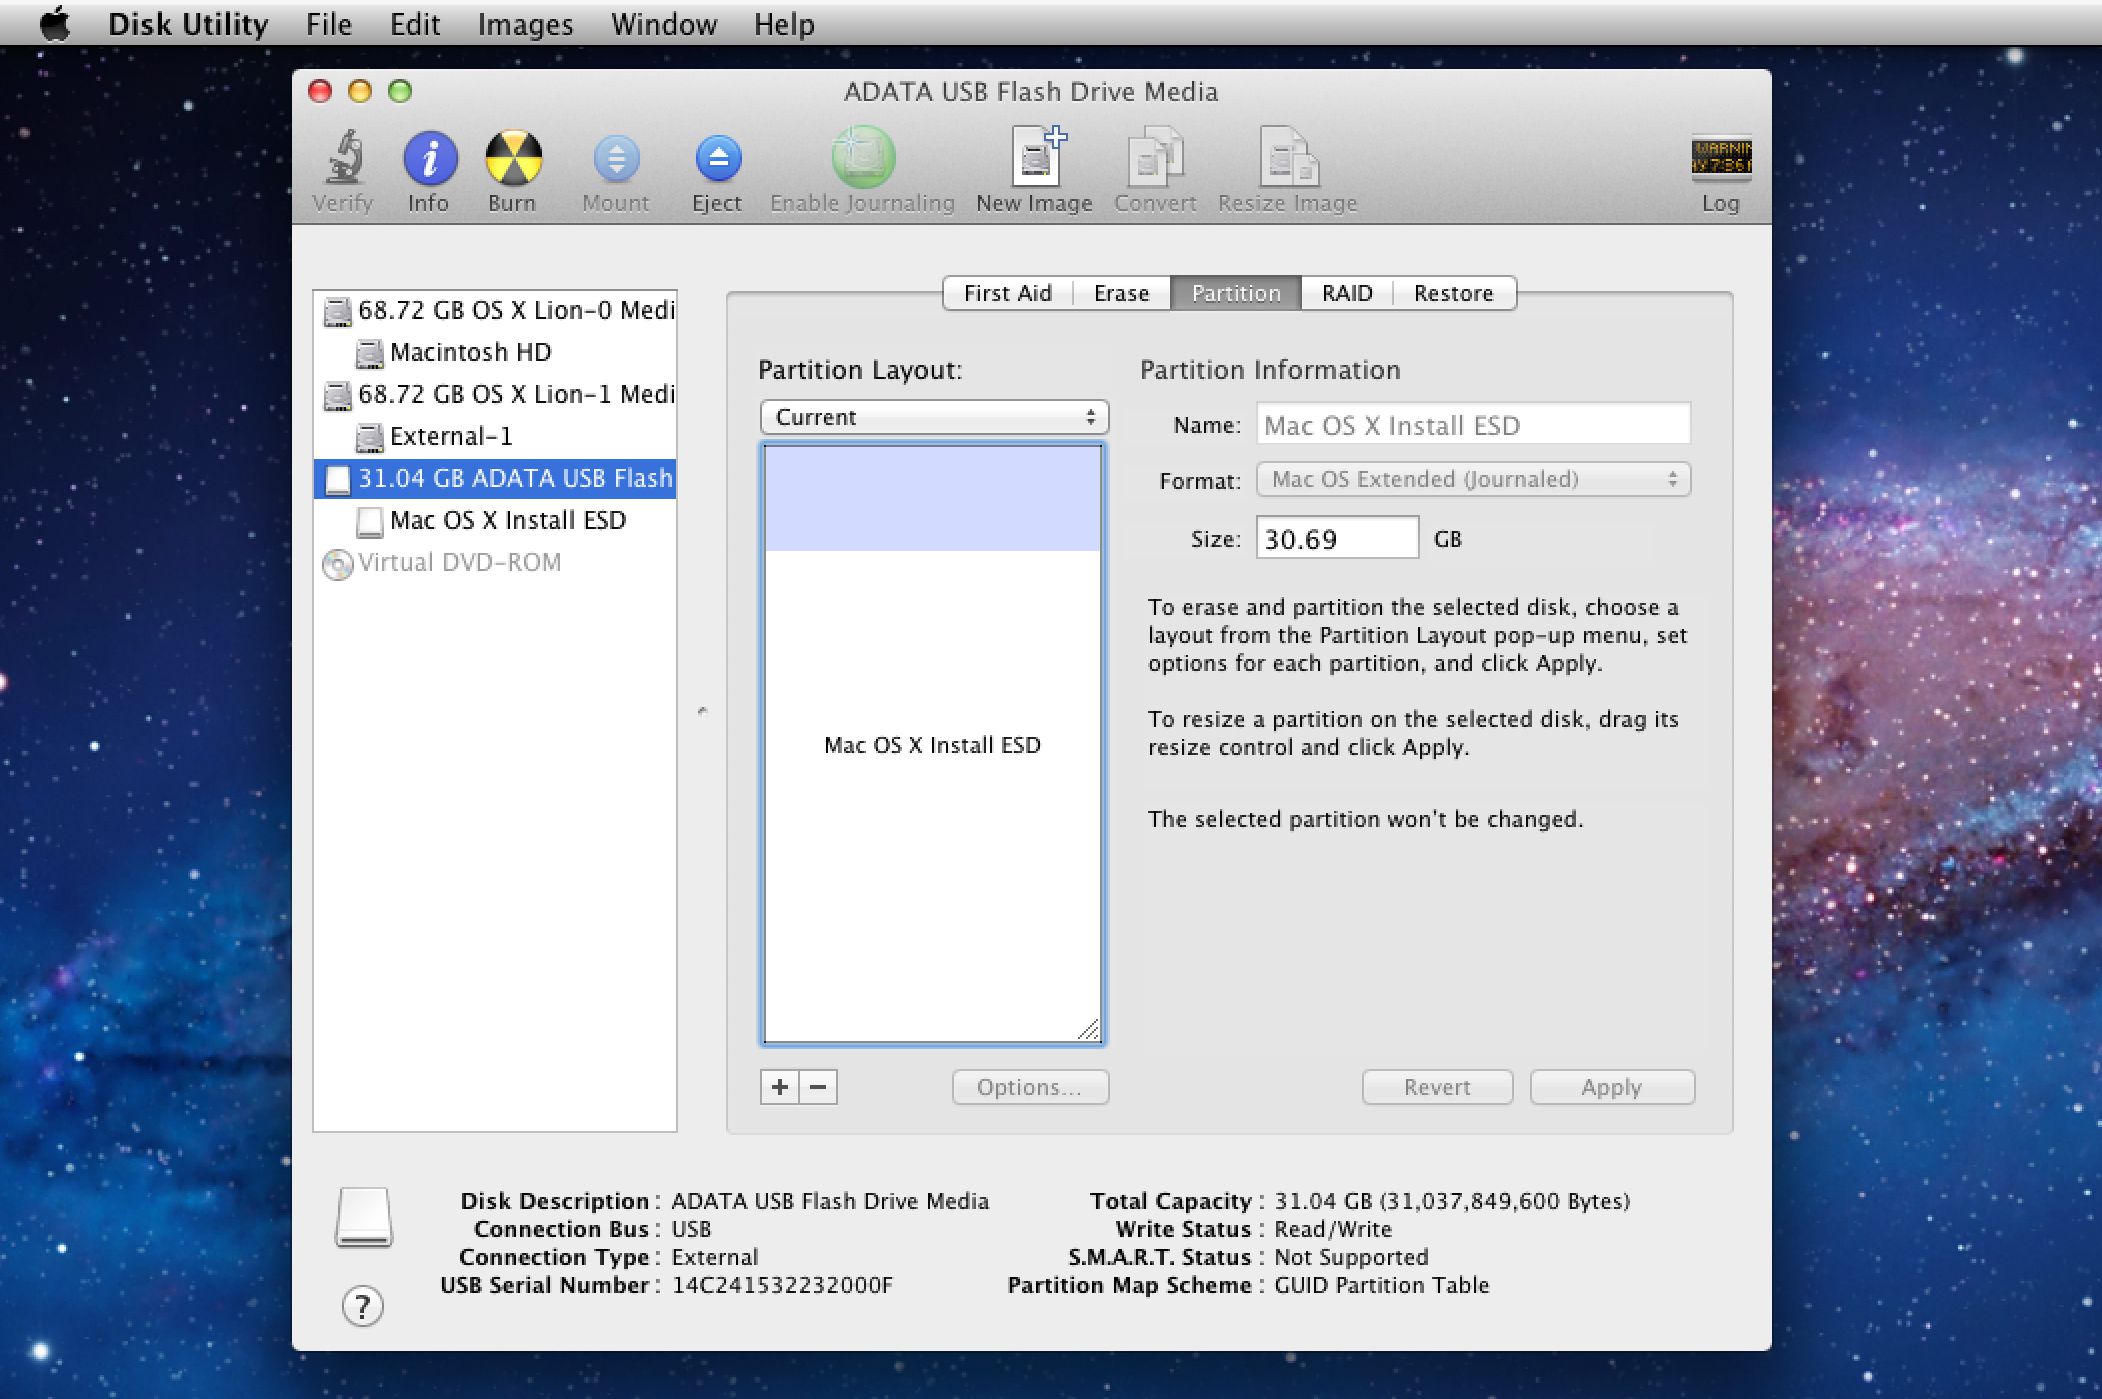Create a New Image from toolbar
Screen dimensions: 2102x1399
coord(1036,156)
